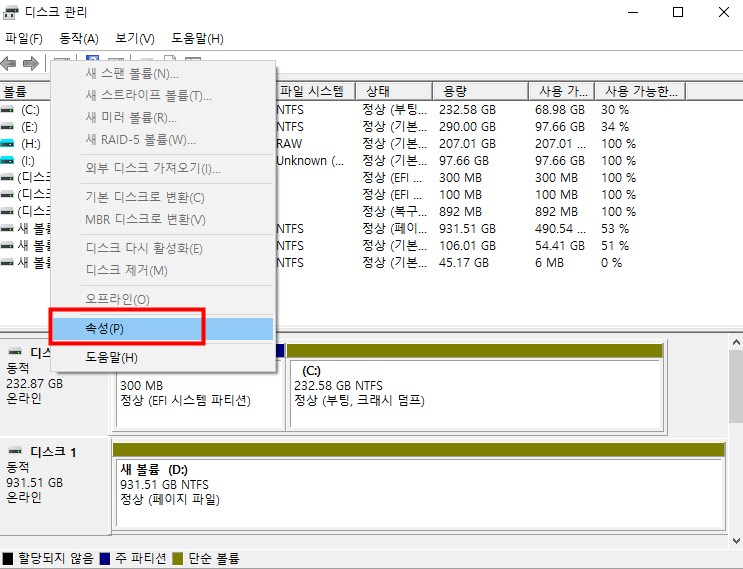Choose 속성(P) in the context menu

[163, 328]
